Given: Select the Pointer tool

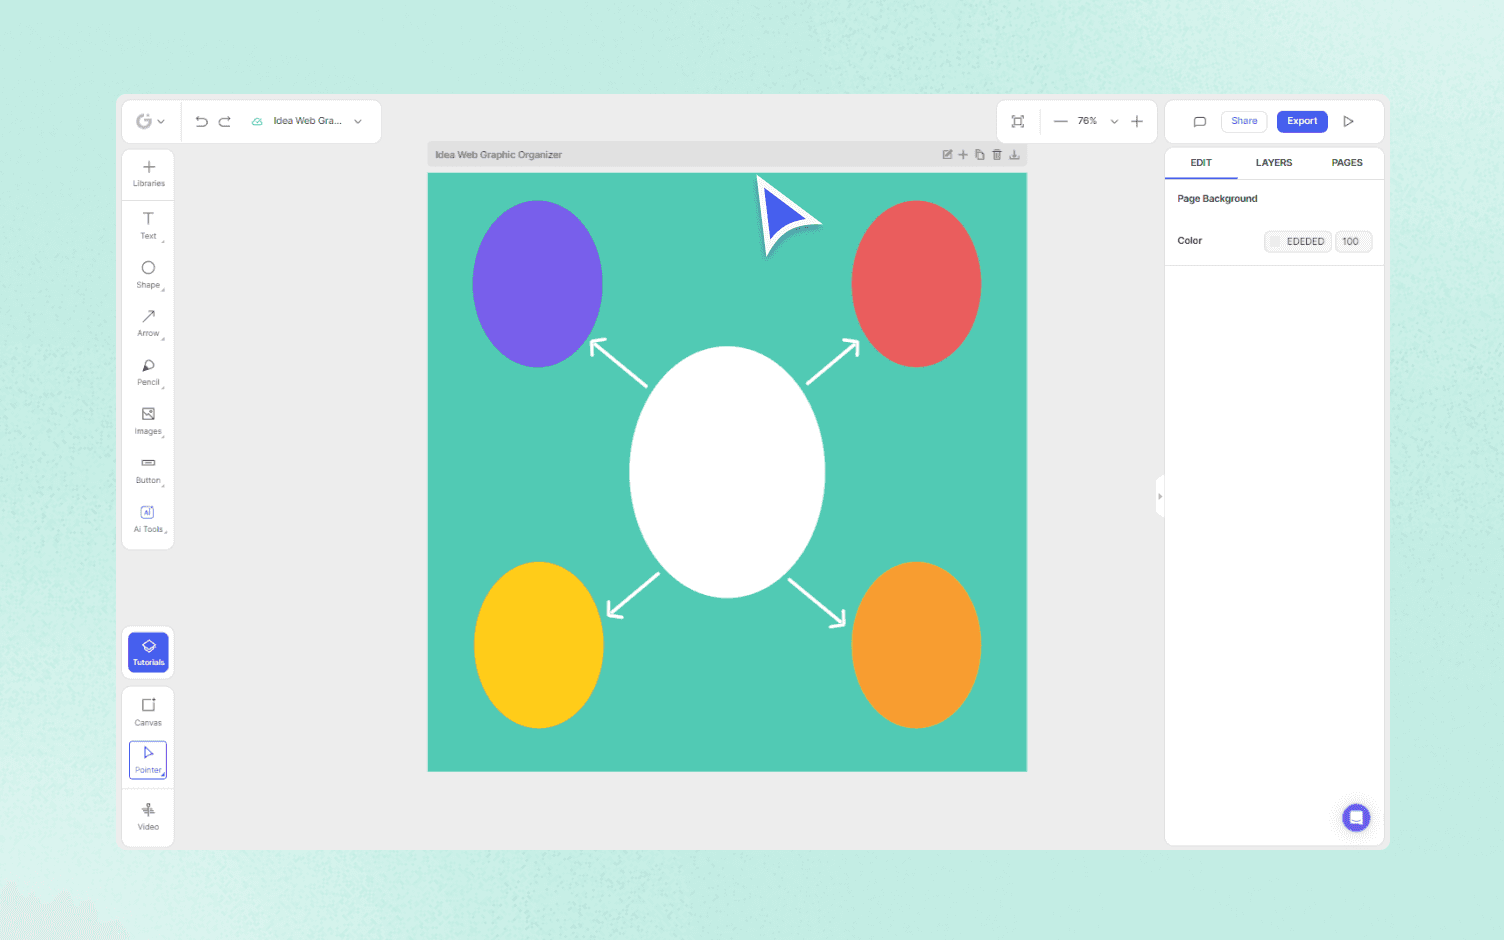Looking at the screenshot, I should click(x=148, y=760).
